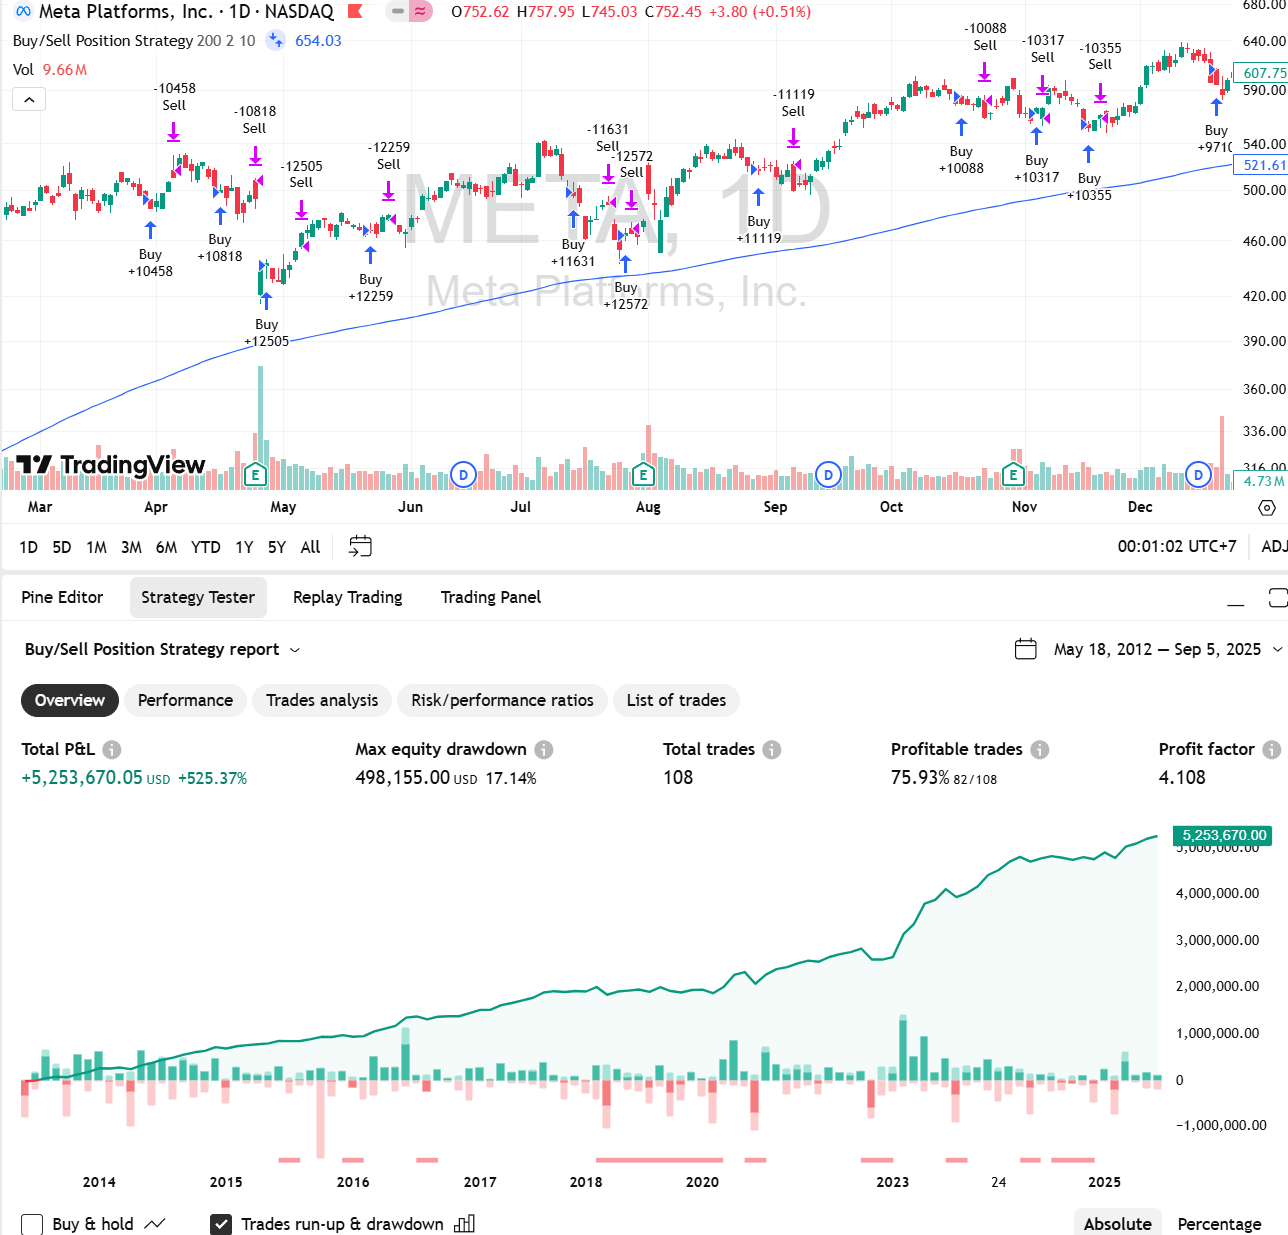The height and width of the screenshot is (1235, 1288).
Task: Click the blue sparkle icon next to strategy name
Action: coord(276,41)
